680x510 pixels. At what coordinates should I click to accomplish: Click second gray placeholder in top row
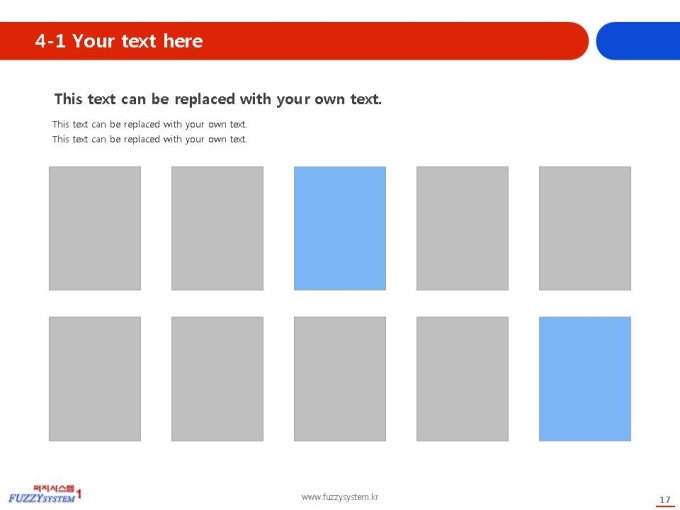(x=217, y=228)
